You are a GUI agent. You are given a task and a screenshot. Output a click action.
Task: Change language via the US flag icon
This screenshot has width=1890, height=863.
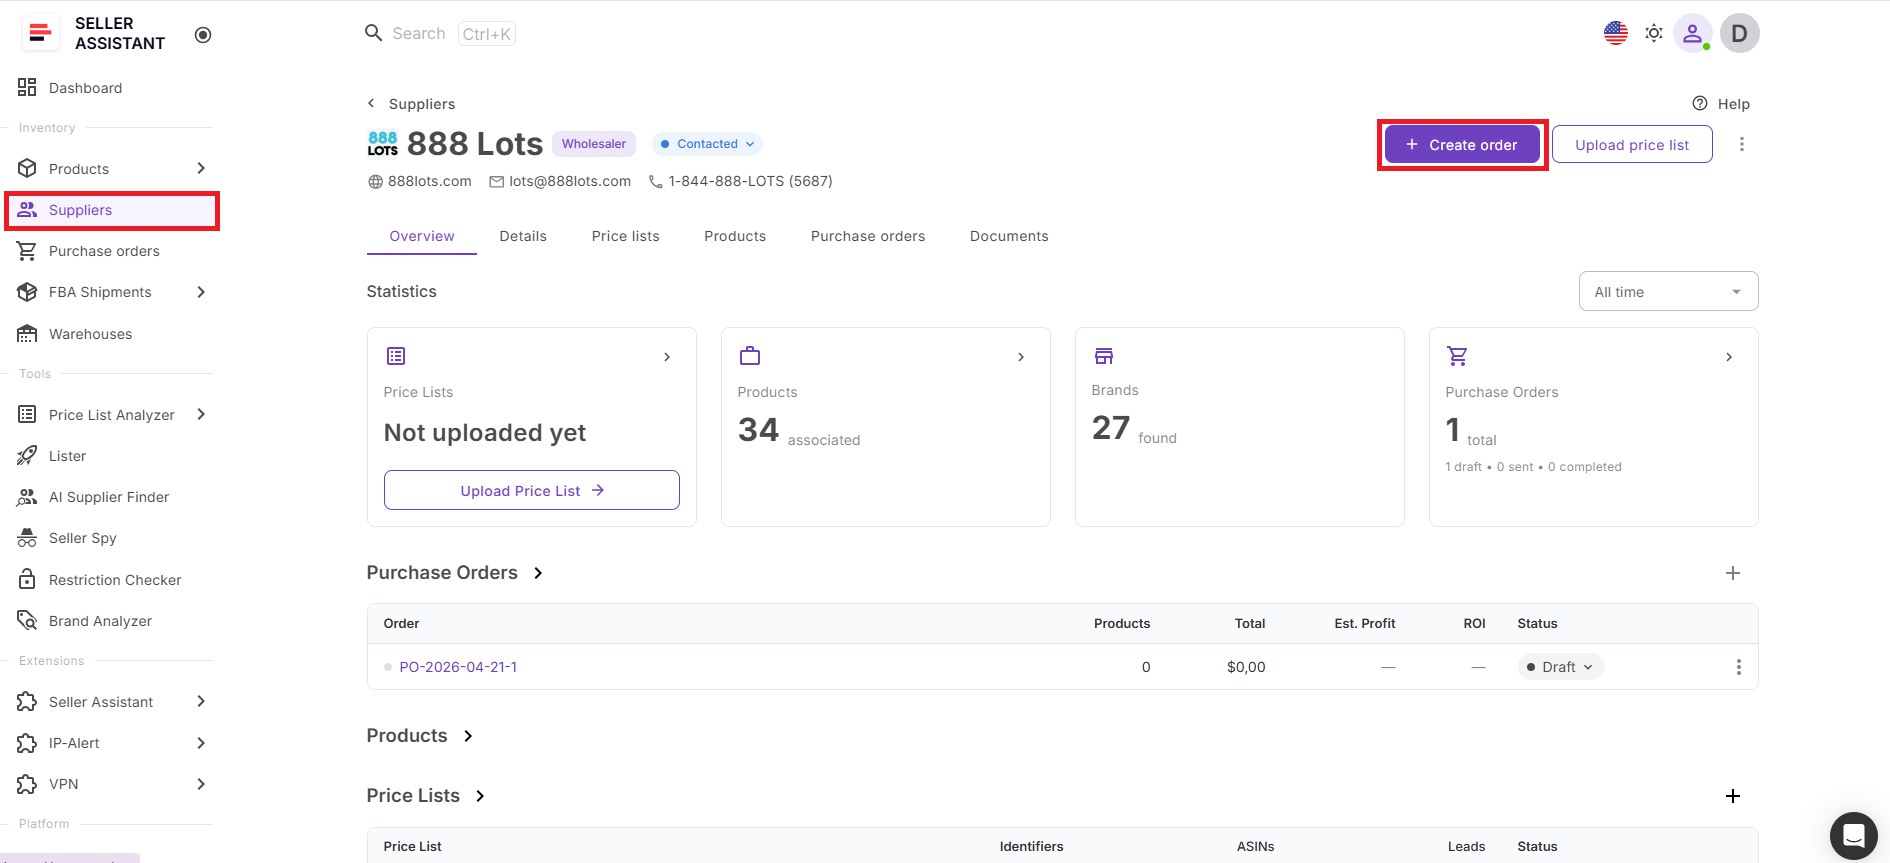click(x=1616, y=33)
